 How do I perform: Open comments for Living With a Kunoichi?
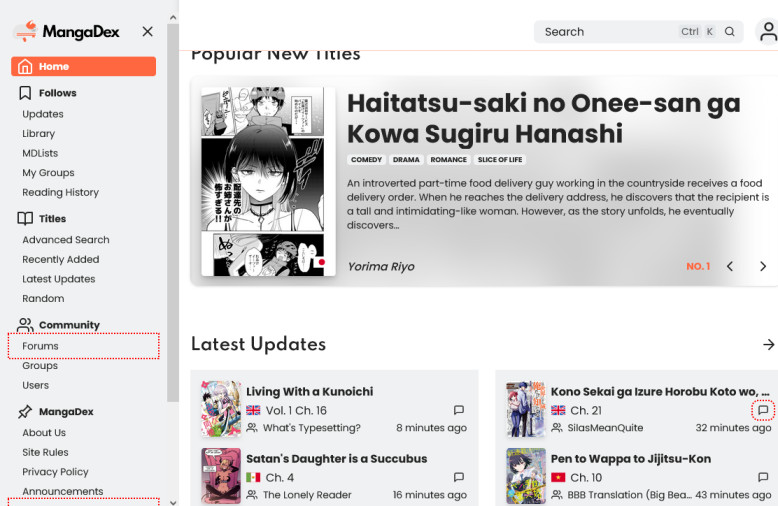tap(459, 410)
